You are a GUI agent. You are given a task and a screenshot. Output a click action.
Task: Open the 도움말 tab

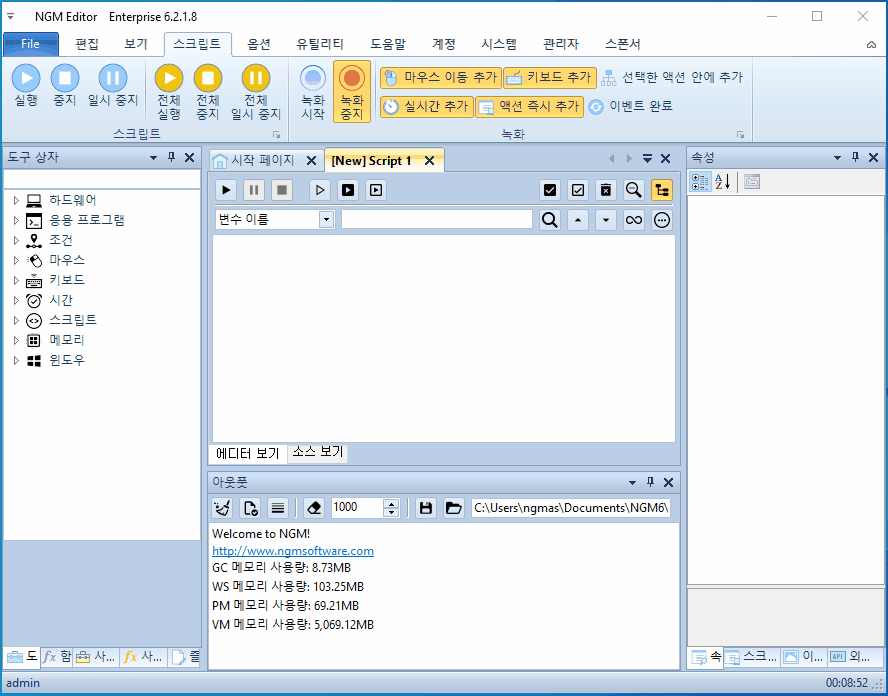(x=388, y=44)
